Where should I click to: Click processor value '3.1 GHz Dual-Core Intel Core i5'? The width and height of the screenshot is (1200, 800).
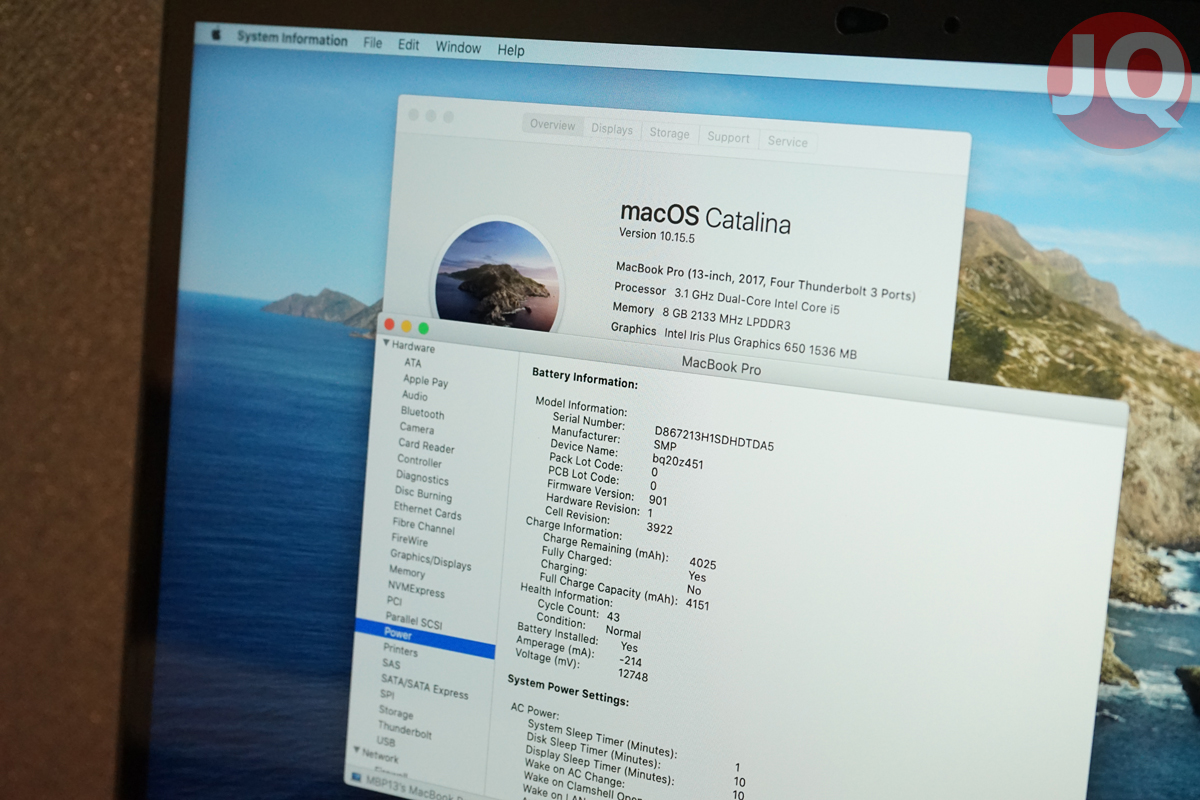point(757,303)
